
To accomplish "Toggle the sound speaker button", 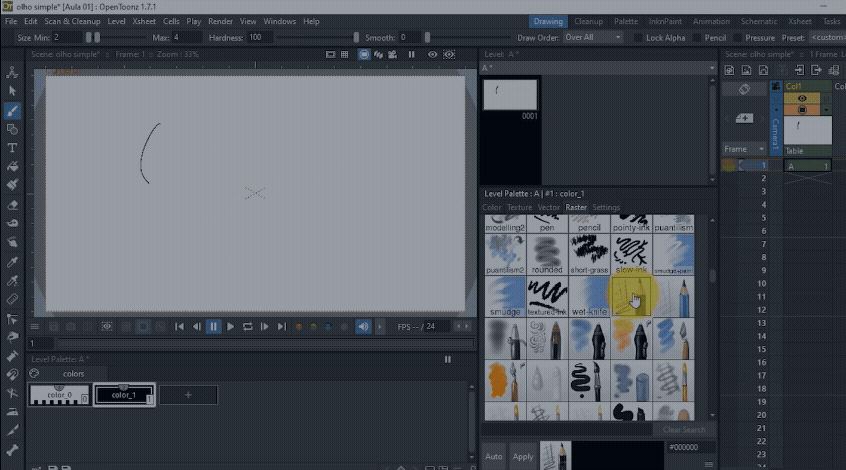I will 364,326.
